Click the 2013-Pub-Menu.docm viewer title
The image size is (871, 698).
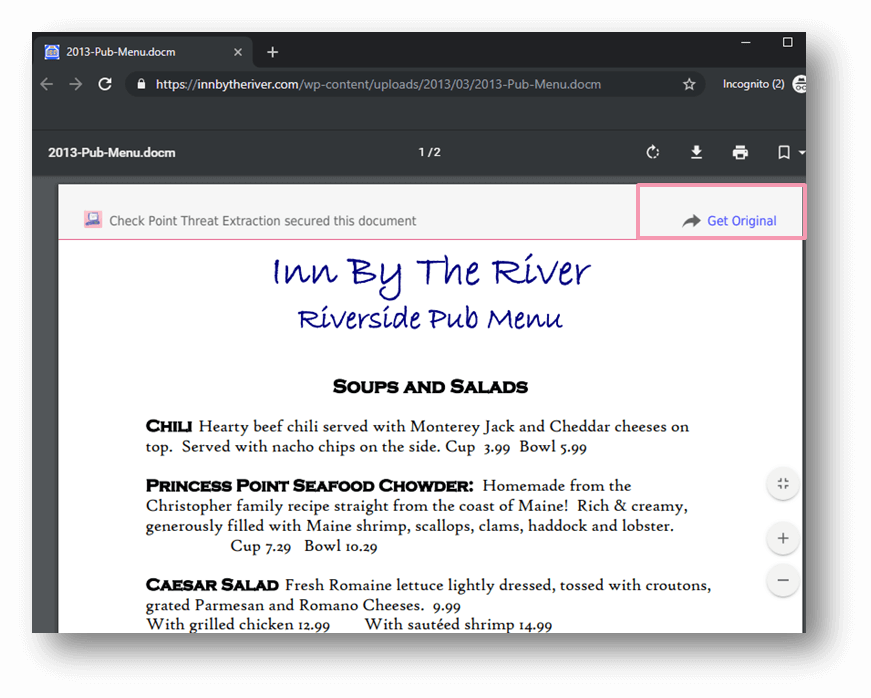(x=112, y=153)
